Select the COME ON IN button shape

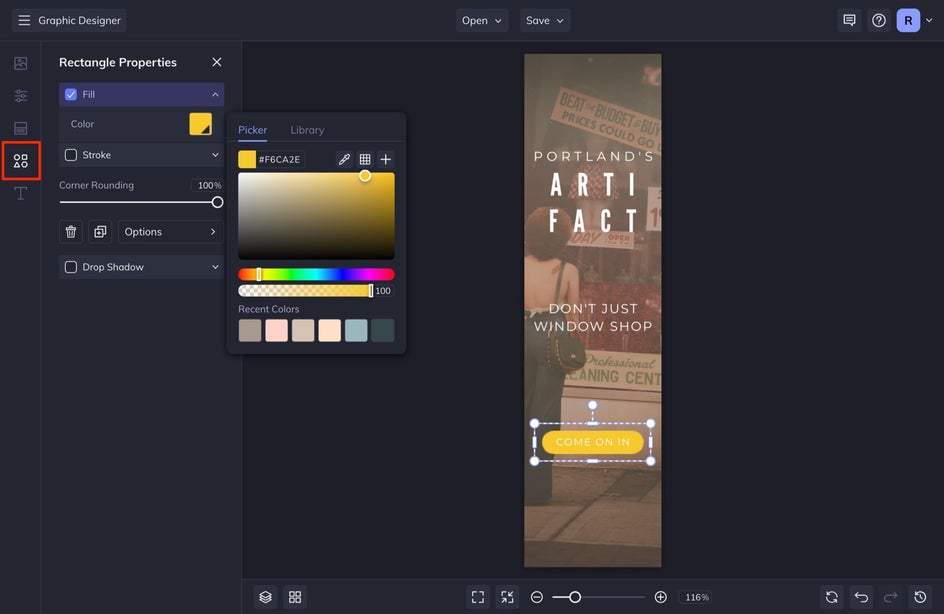point(592,442)
